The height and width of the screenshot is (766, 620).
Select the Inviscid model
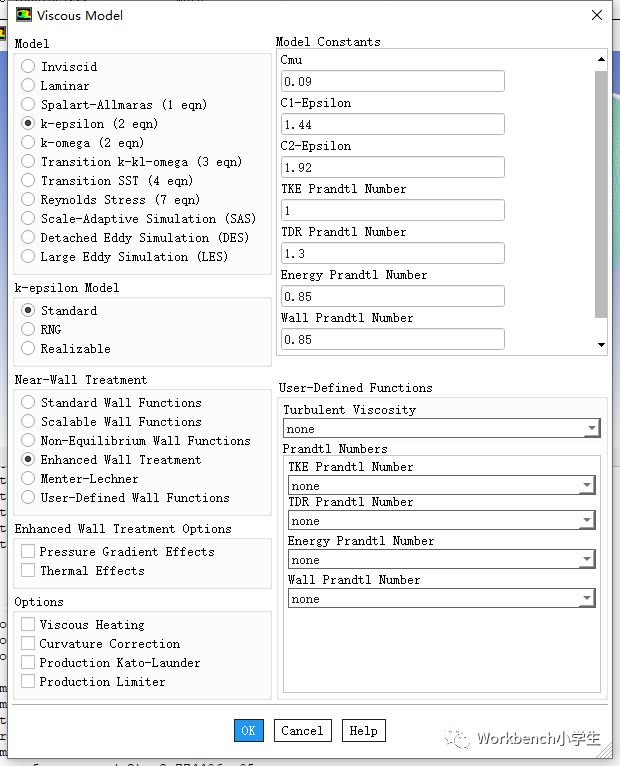pos(28,66)
